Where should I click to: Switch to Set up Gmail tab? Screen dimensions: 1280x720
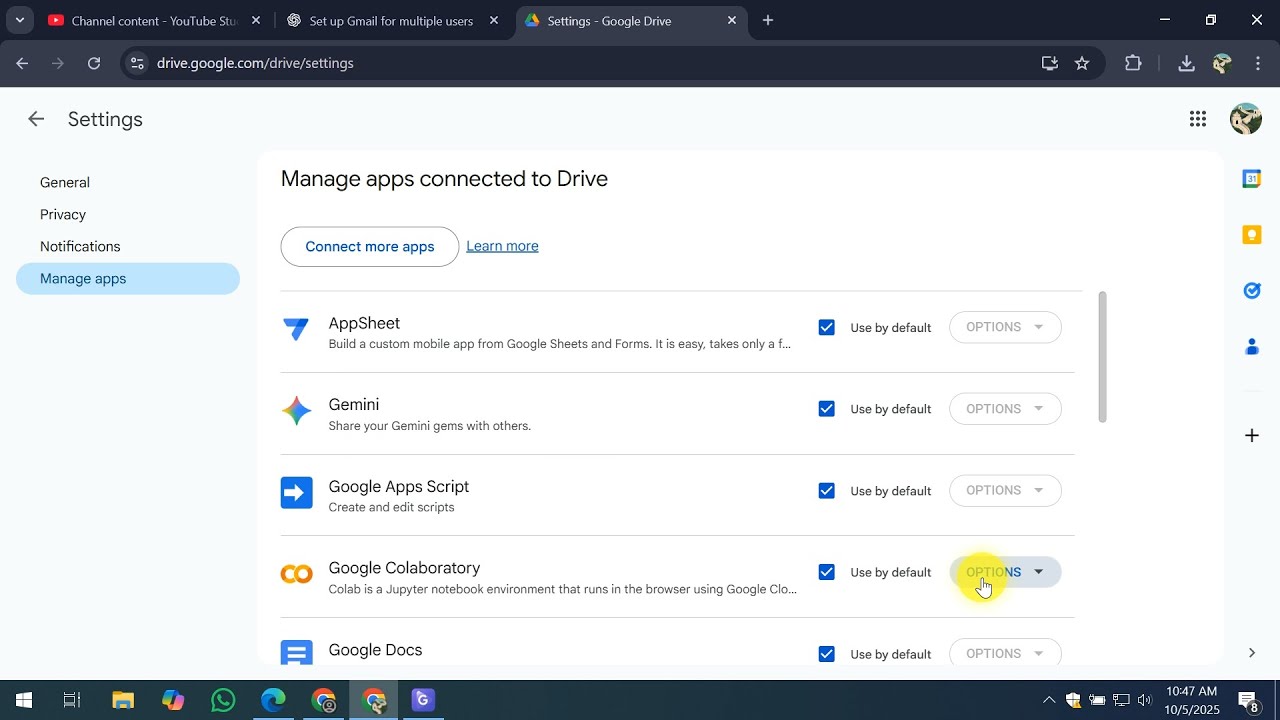pyautogui.click(x=390, y=20)
